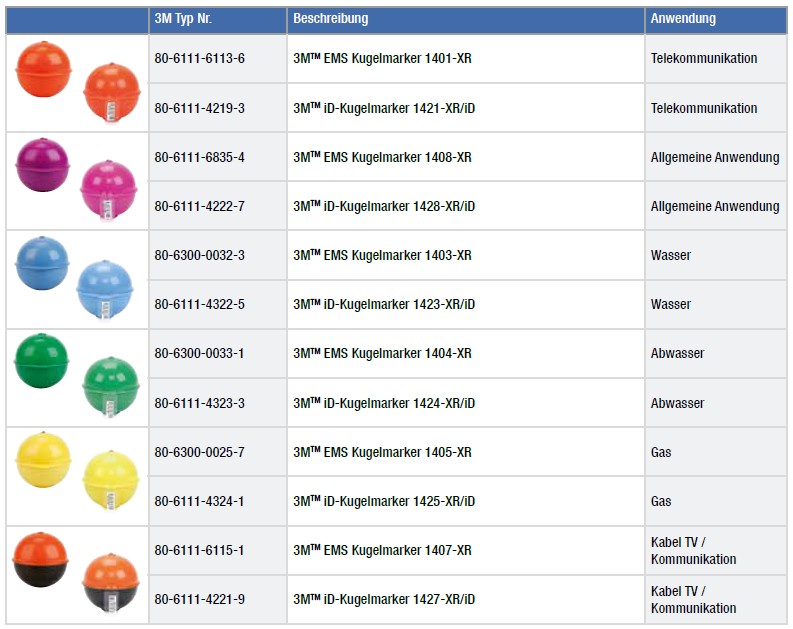Viewport: 793px width, 629px height.
Task: Click 'Abwasser' application for 1424-XR/iD
Action: click(677, 403)
